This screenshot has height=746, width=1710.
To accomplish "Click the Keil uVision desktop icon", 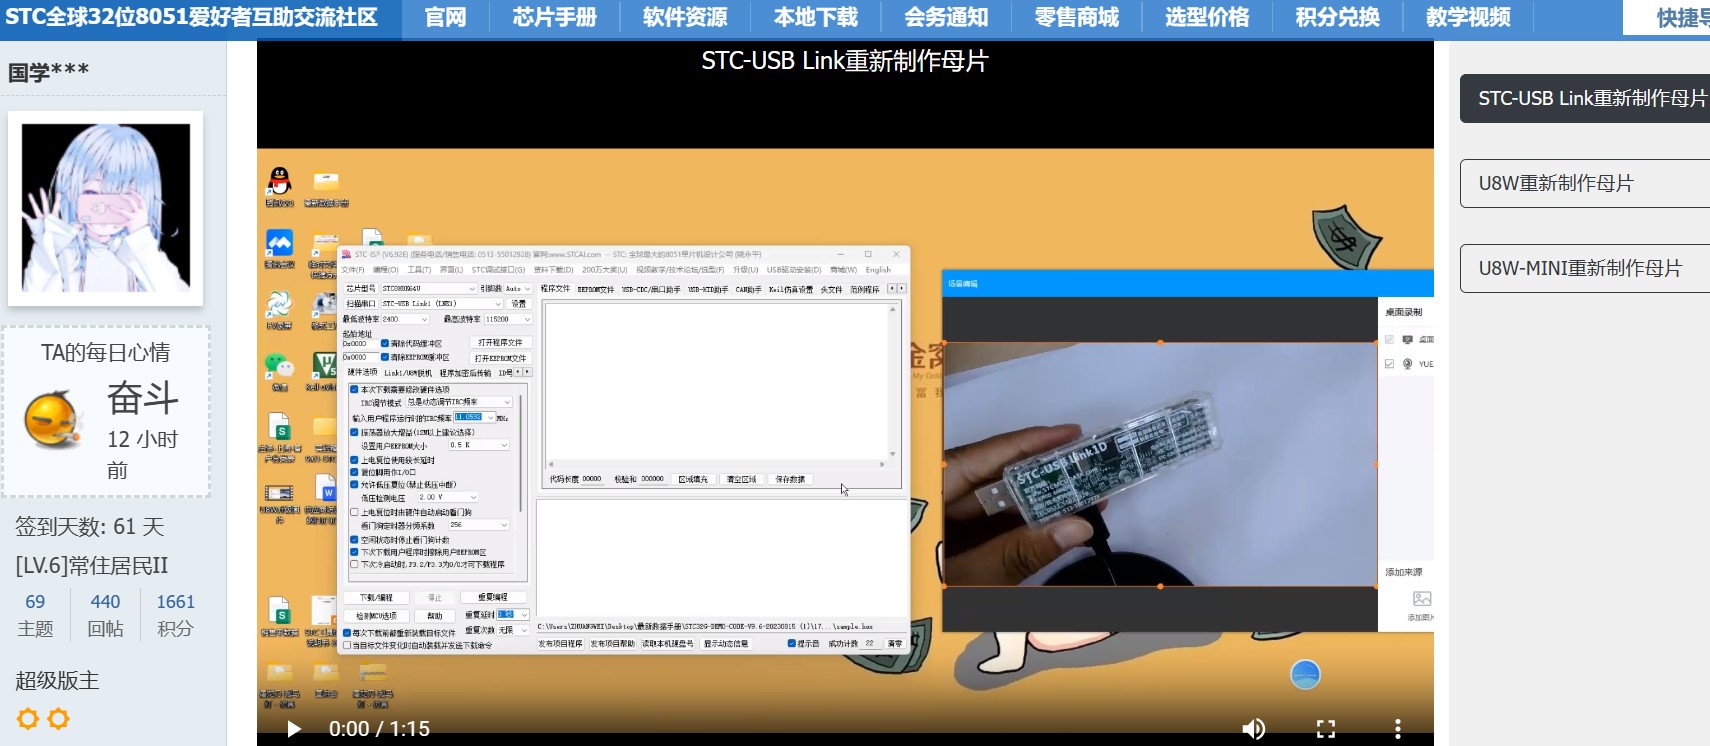I will pyautogui.click(x=325, y=364).
